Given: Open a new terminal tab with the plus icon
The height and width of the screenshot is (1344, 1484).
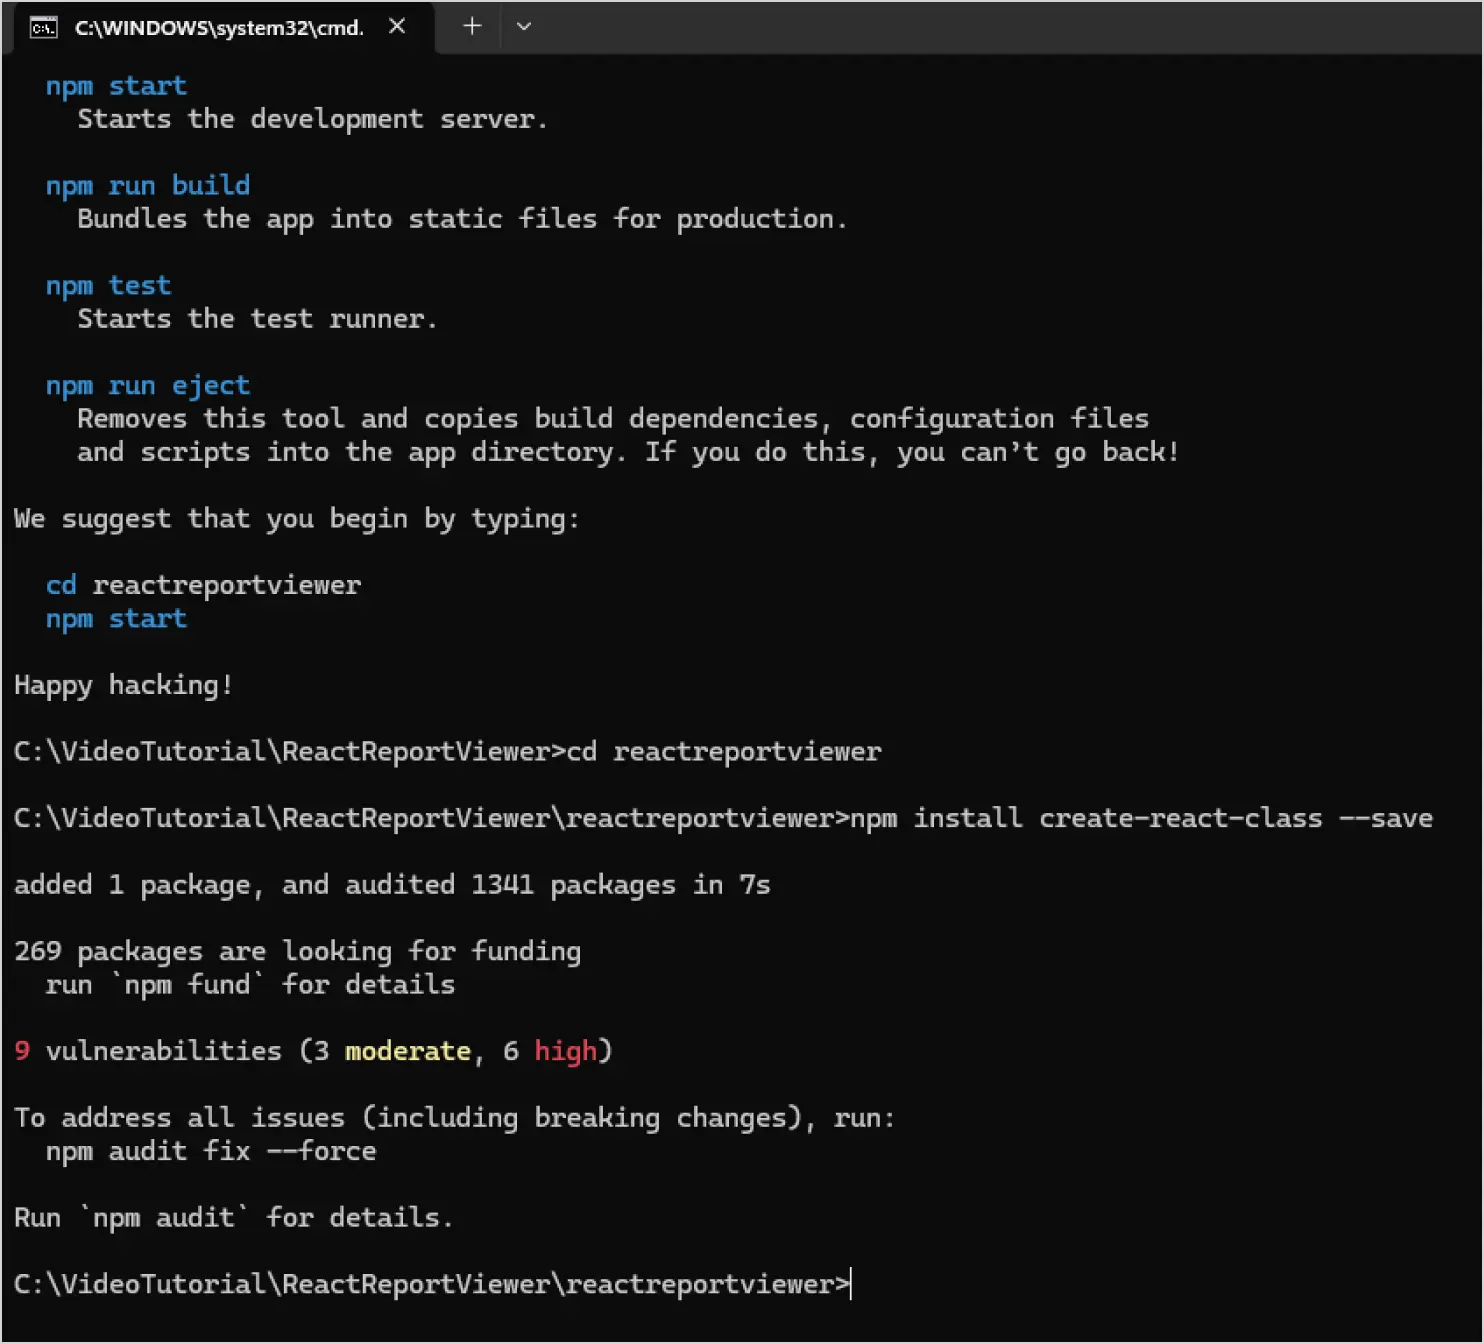Looking at the screenshot, I should 470,26.
